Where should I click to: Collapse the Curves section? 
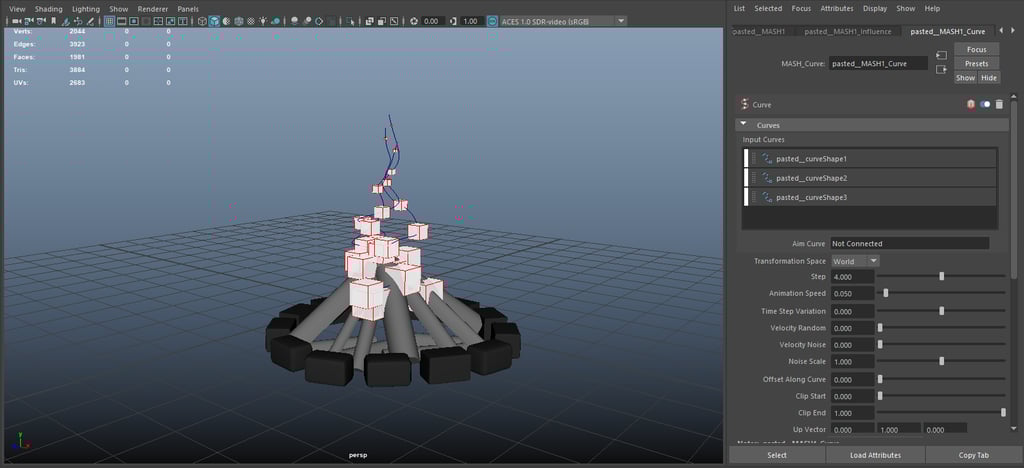pos(743,125)
